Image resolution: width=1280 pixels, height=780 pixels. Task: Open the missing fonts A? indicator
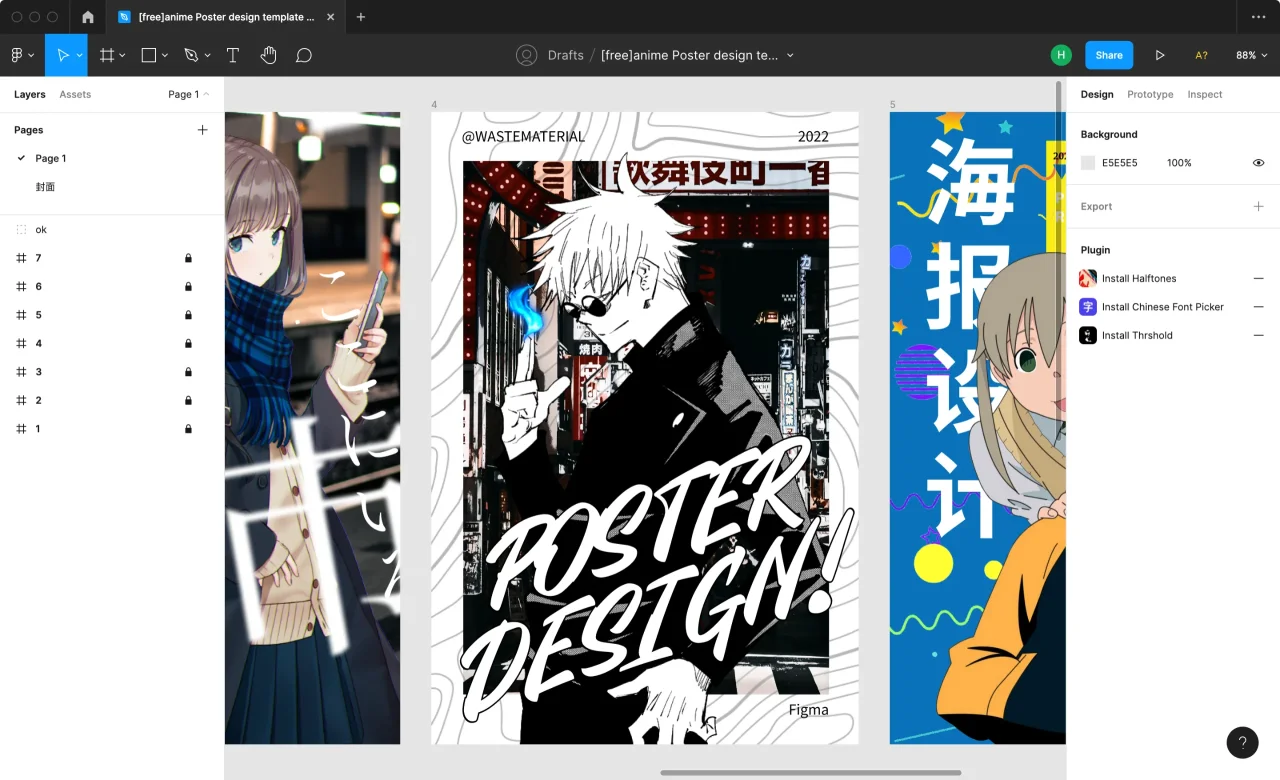point(1201,55)
